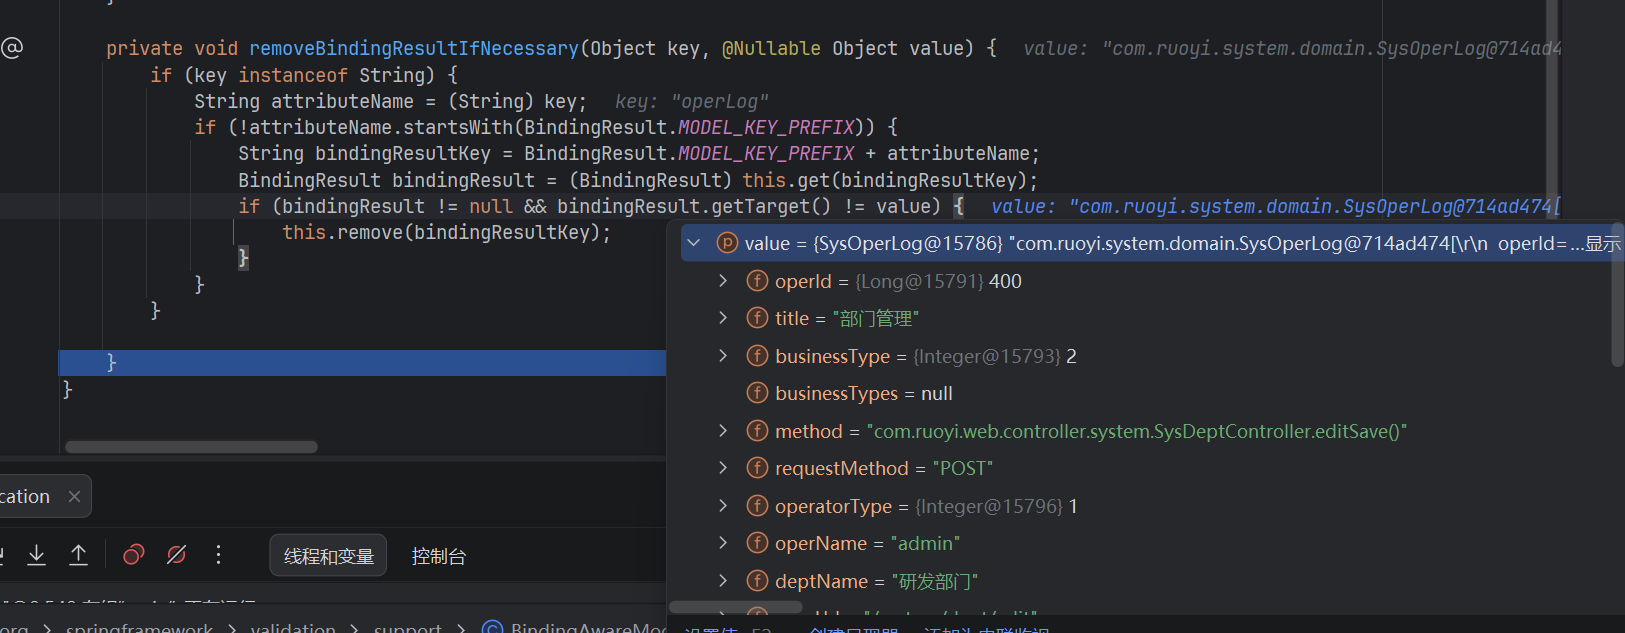Click bindingResult.getTarget() call in condition
Image resolution: width=1625 pixels, height=633 pixels.
[x=694, y=206]
